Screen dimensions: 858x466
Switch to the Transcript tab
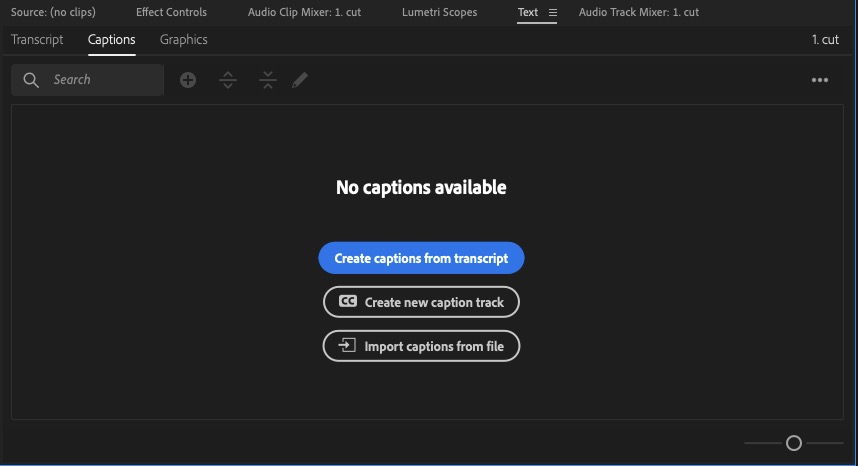(x=37, y=39)
